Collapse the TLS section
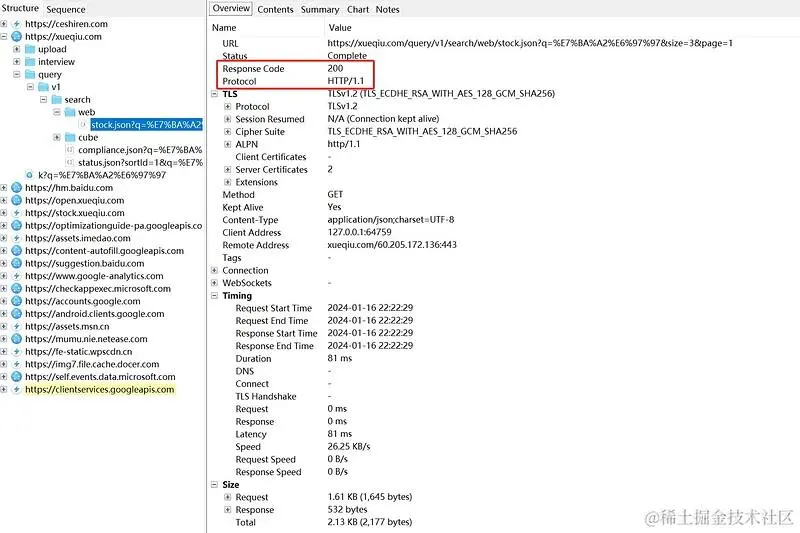The image size is (800, 533). pyautogui.click(x=214, y=94)
